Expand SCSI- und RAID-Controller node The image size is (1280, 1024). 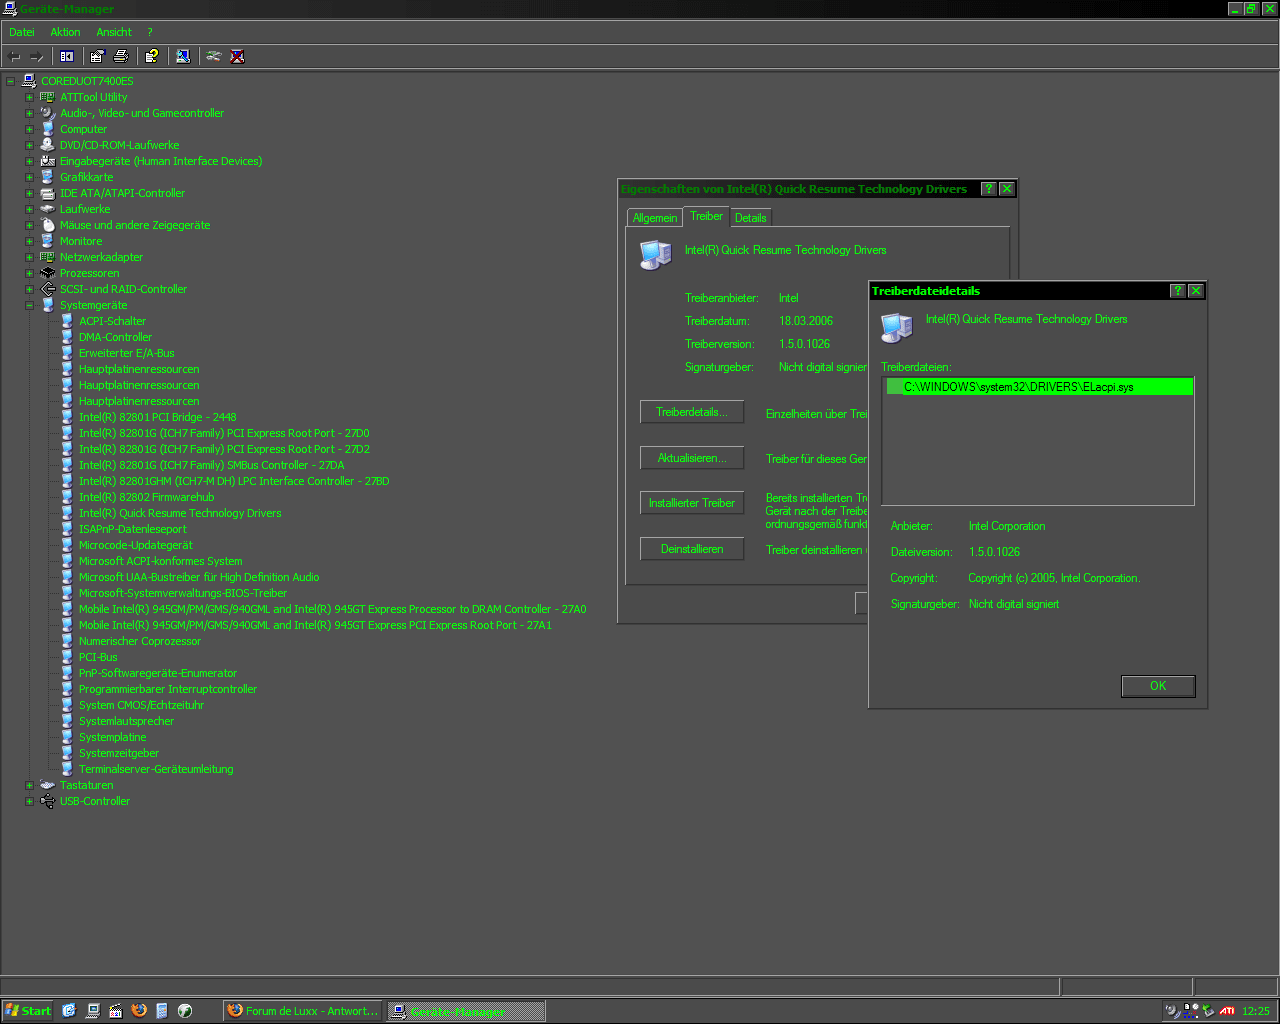click(x=29, y=289)
